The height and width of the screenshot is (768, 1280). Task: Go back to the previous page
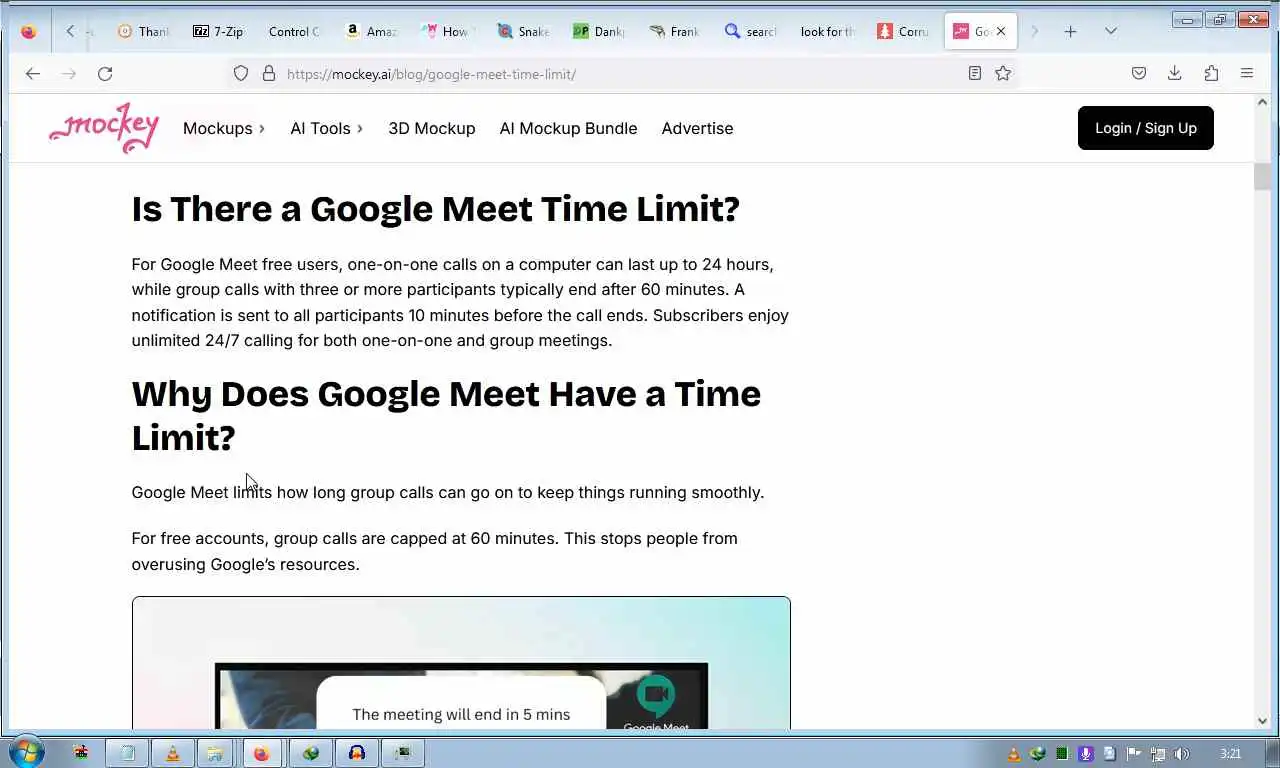coord(33,74)
